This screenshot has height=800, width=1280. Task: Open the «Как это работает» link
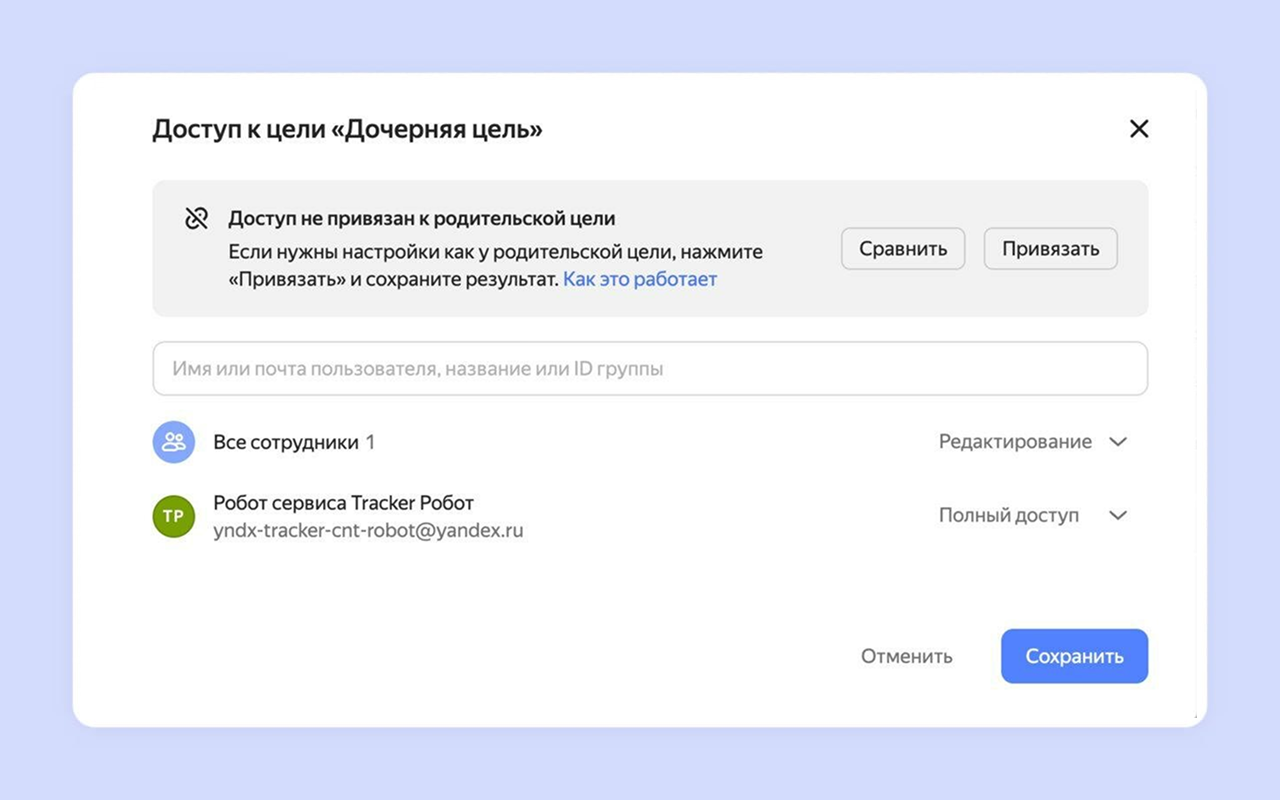[640, 280]
